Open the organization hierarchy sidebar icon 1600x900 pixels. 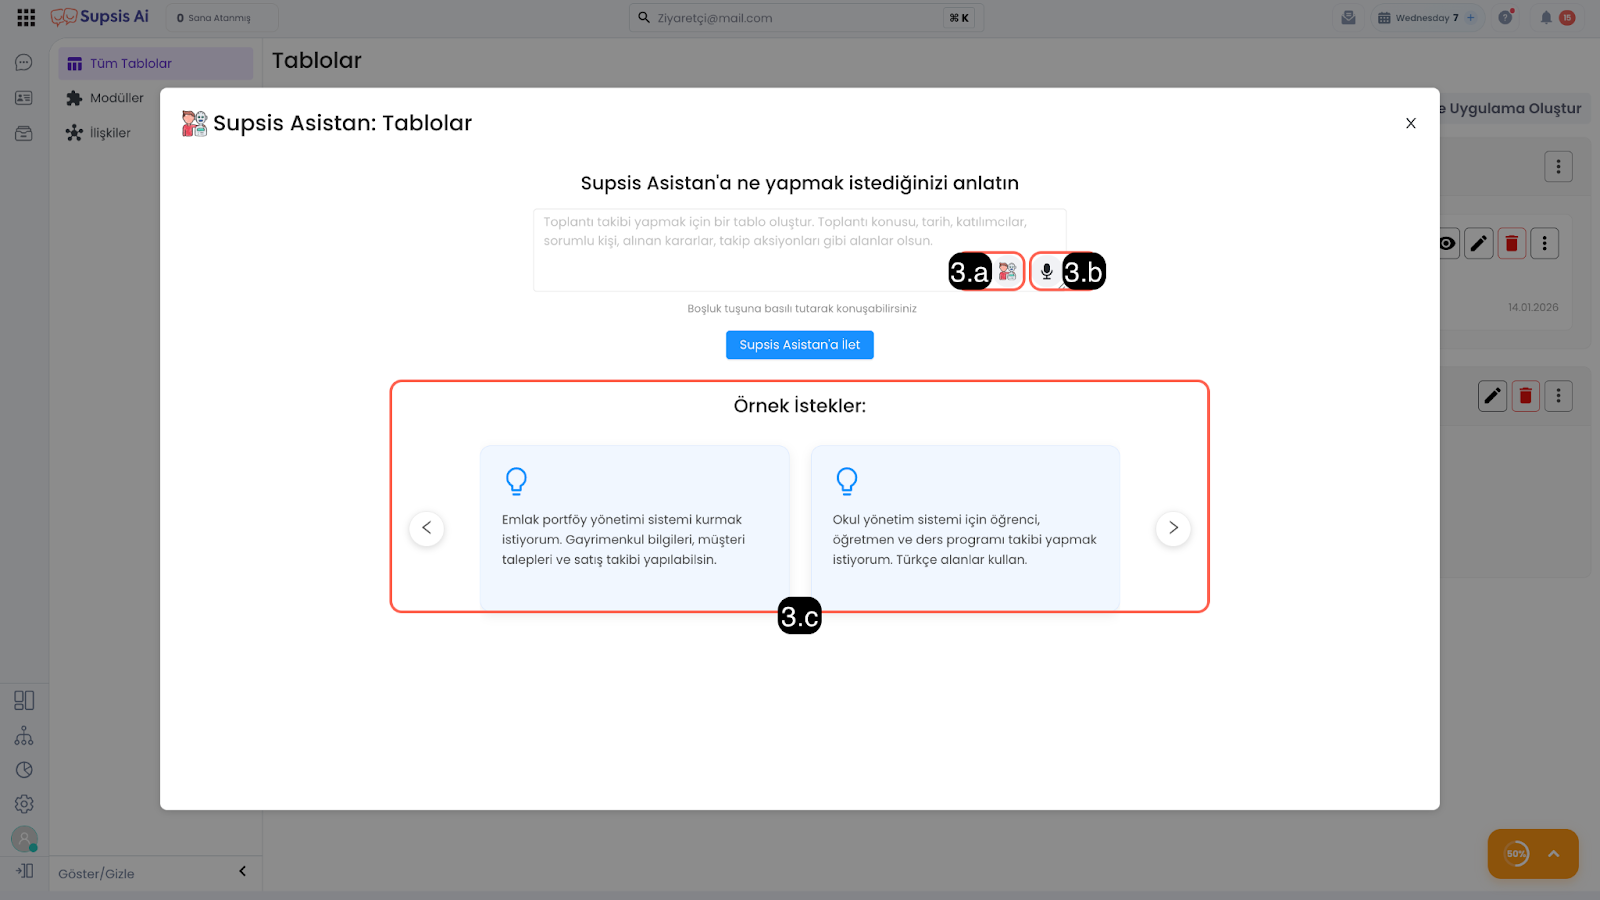tap(24, 737)
